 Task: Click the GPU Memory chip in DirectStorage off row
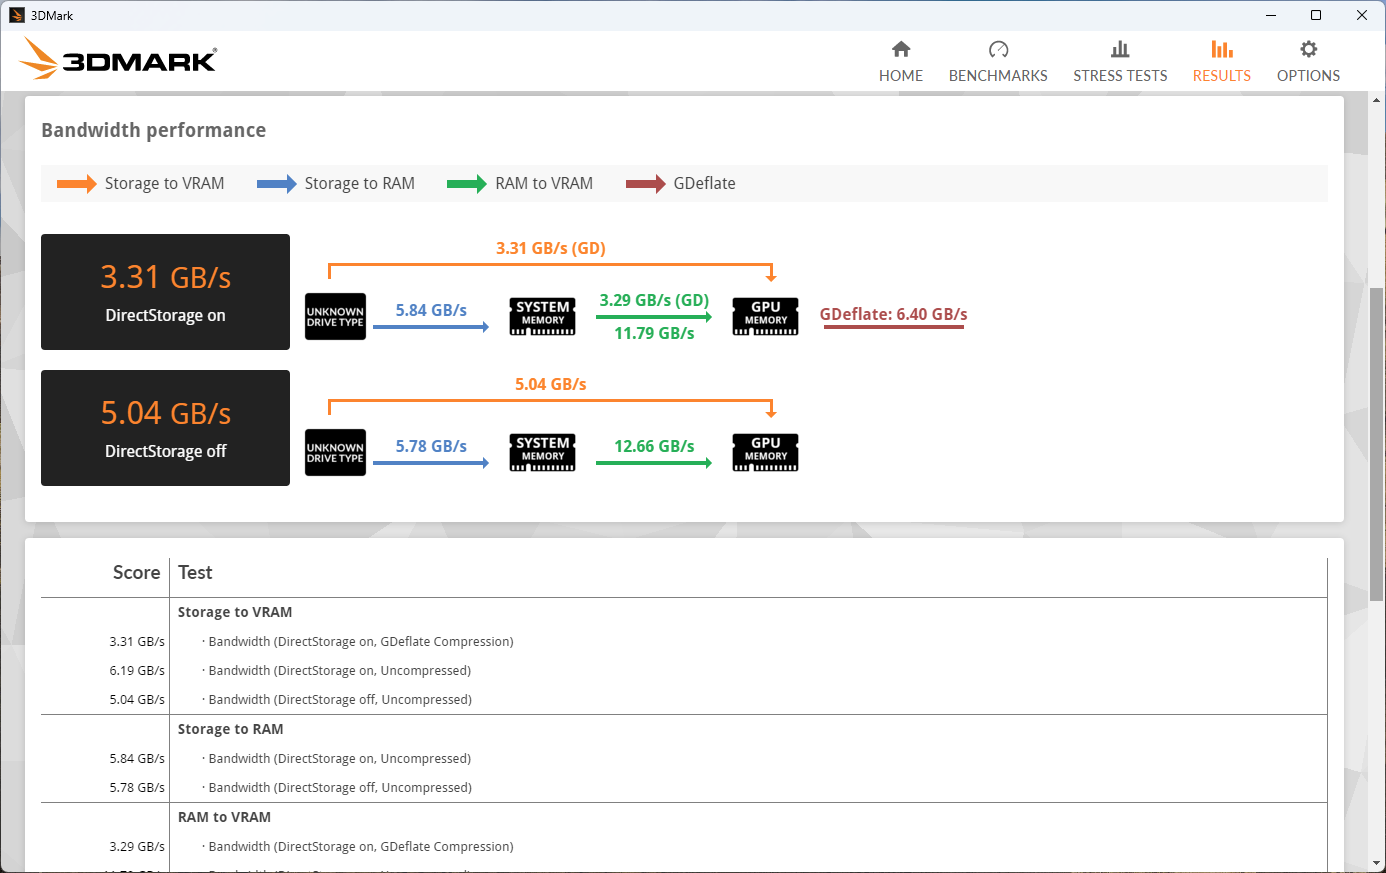(x=765, y=452)
